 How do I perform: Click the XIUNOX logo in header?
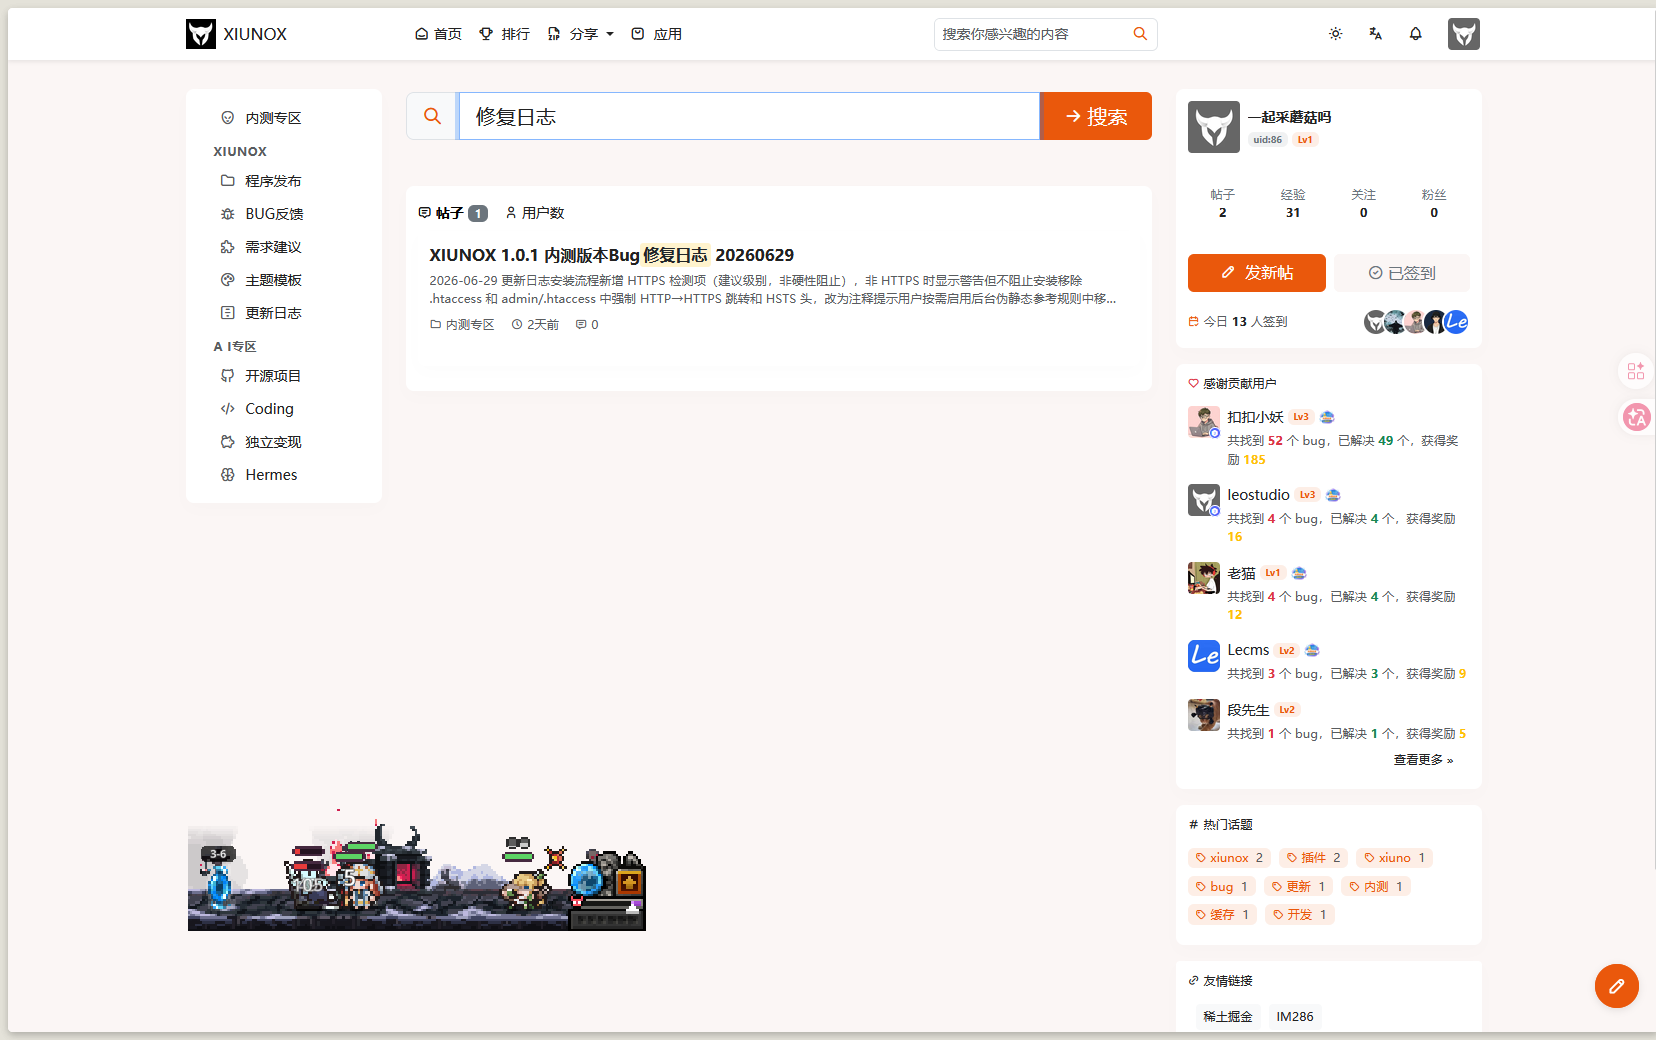[x=236, y=34]
